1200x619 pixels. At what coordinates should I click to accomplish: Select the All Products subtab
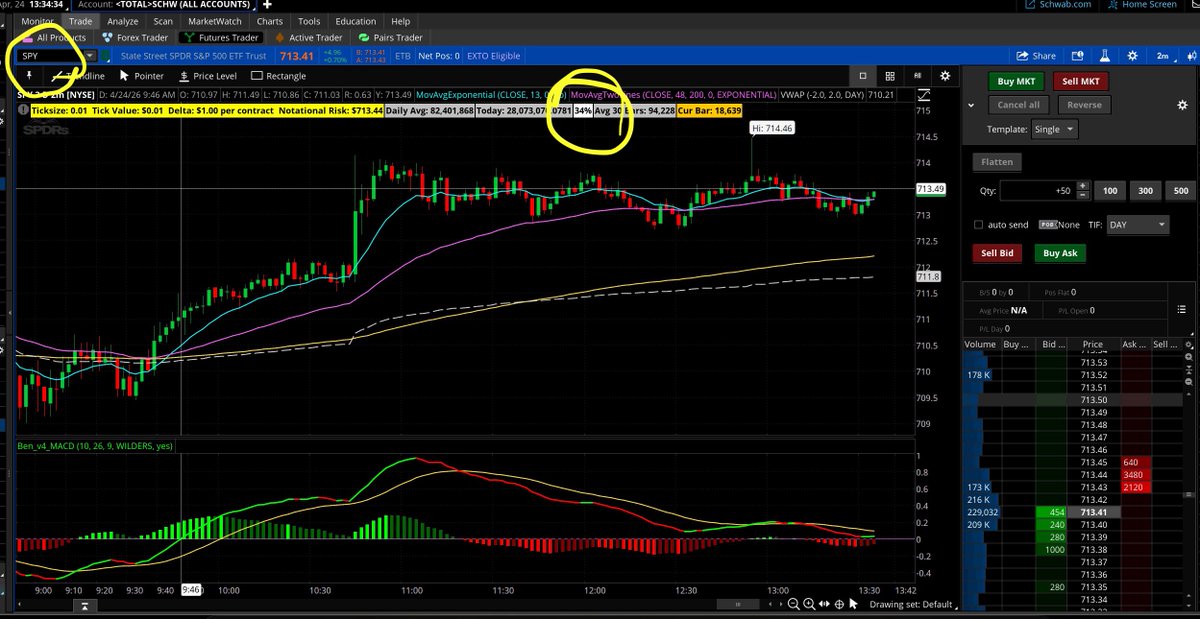[53, 38]
